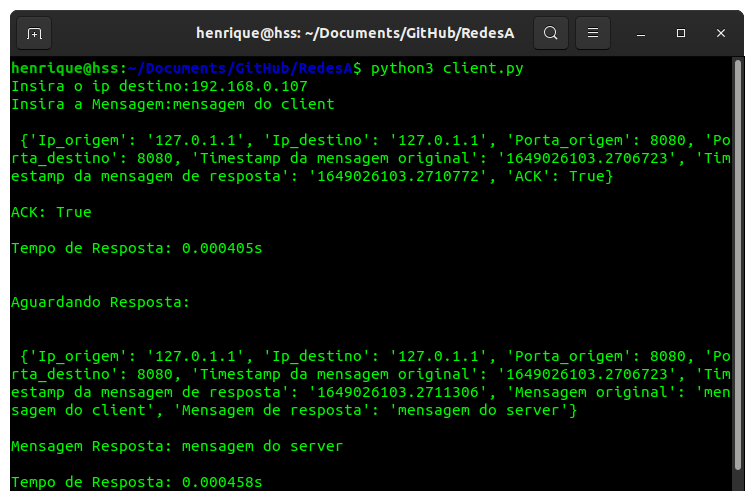Click the 'Insira a Mensagem' line
The width and height of the screenshot is (754, 501).
173,104
